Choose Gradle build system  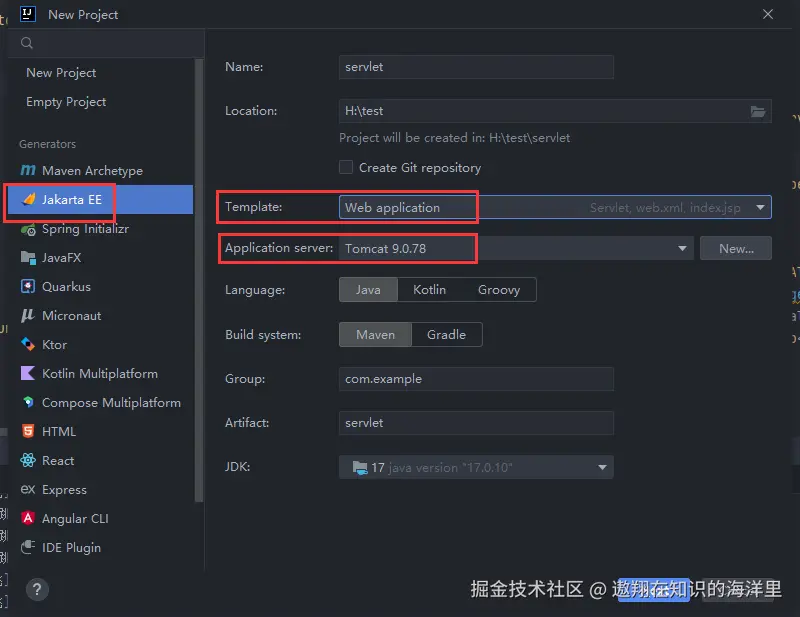point(446,335)
